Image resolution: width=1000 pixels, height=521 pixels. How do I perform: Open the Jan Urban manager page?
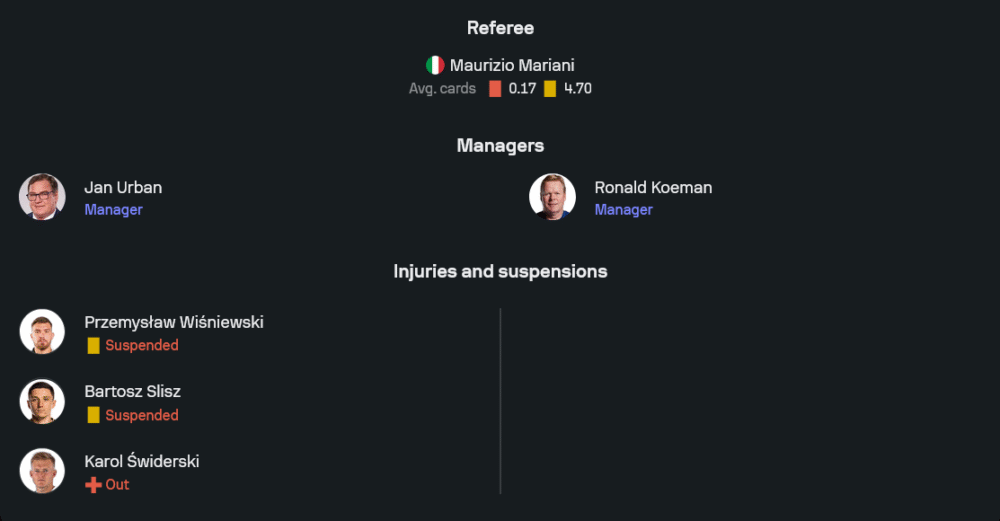pos(123,187)
